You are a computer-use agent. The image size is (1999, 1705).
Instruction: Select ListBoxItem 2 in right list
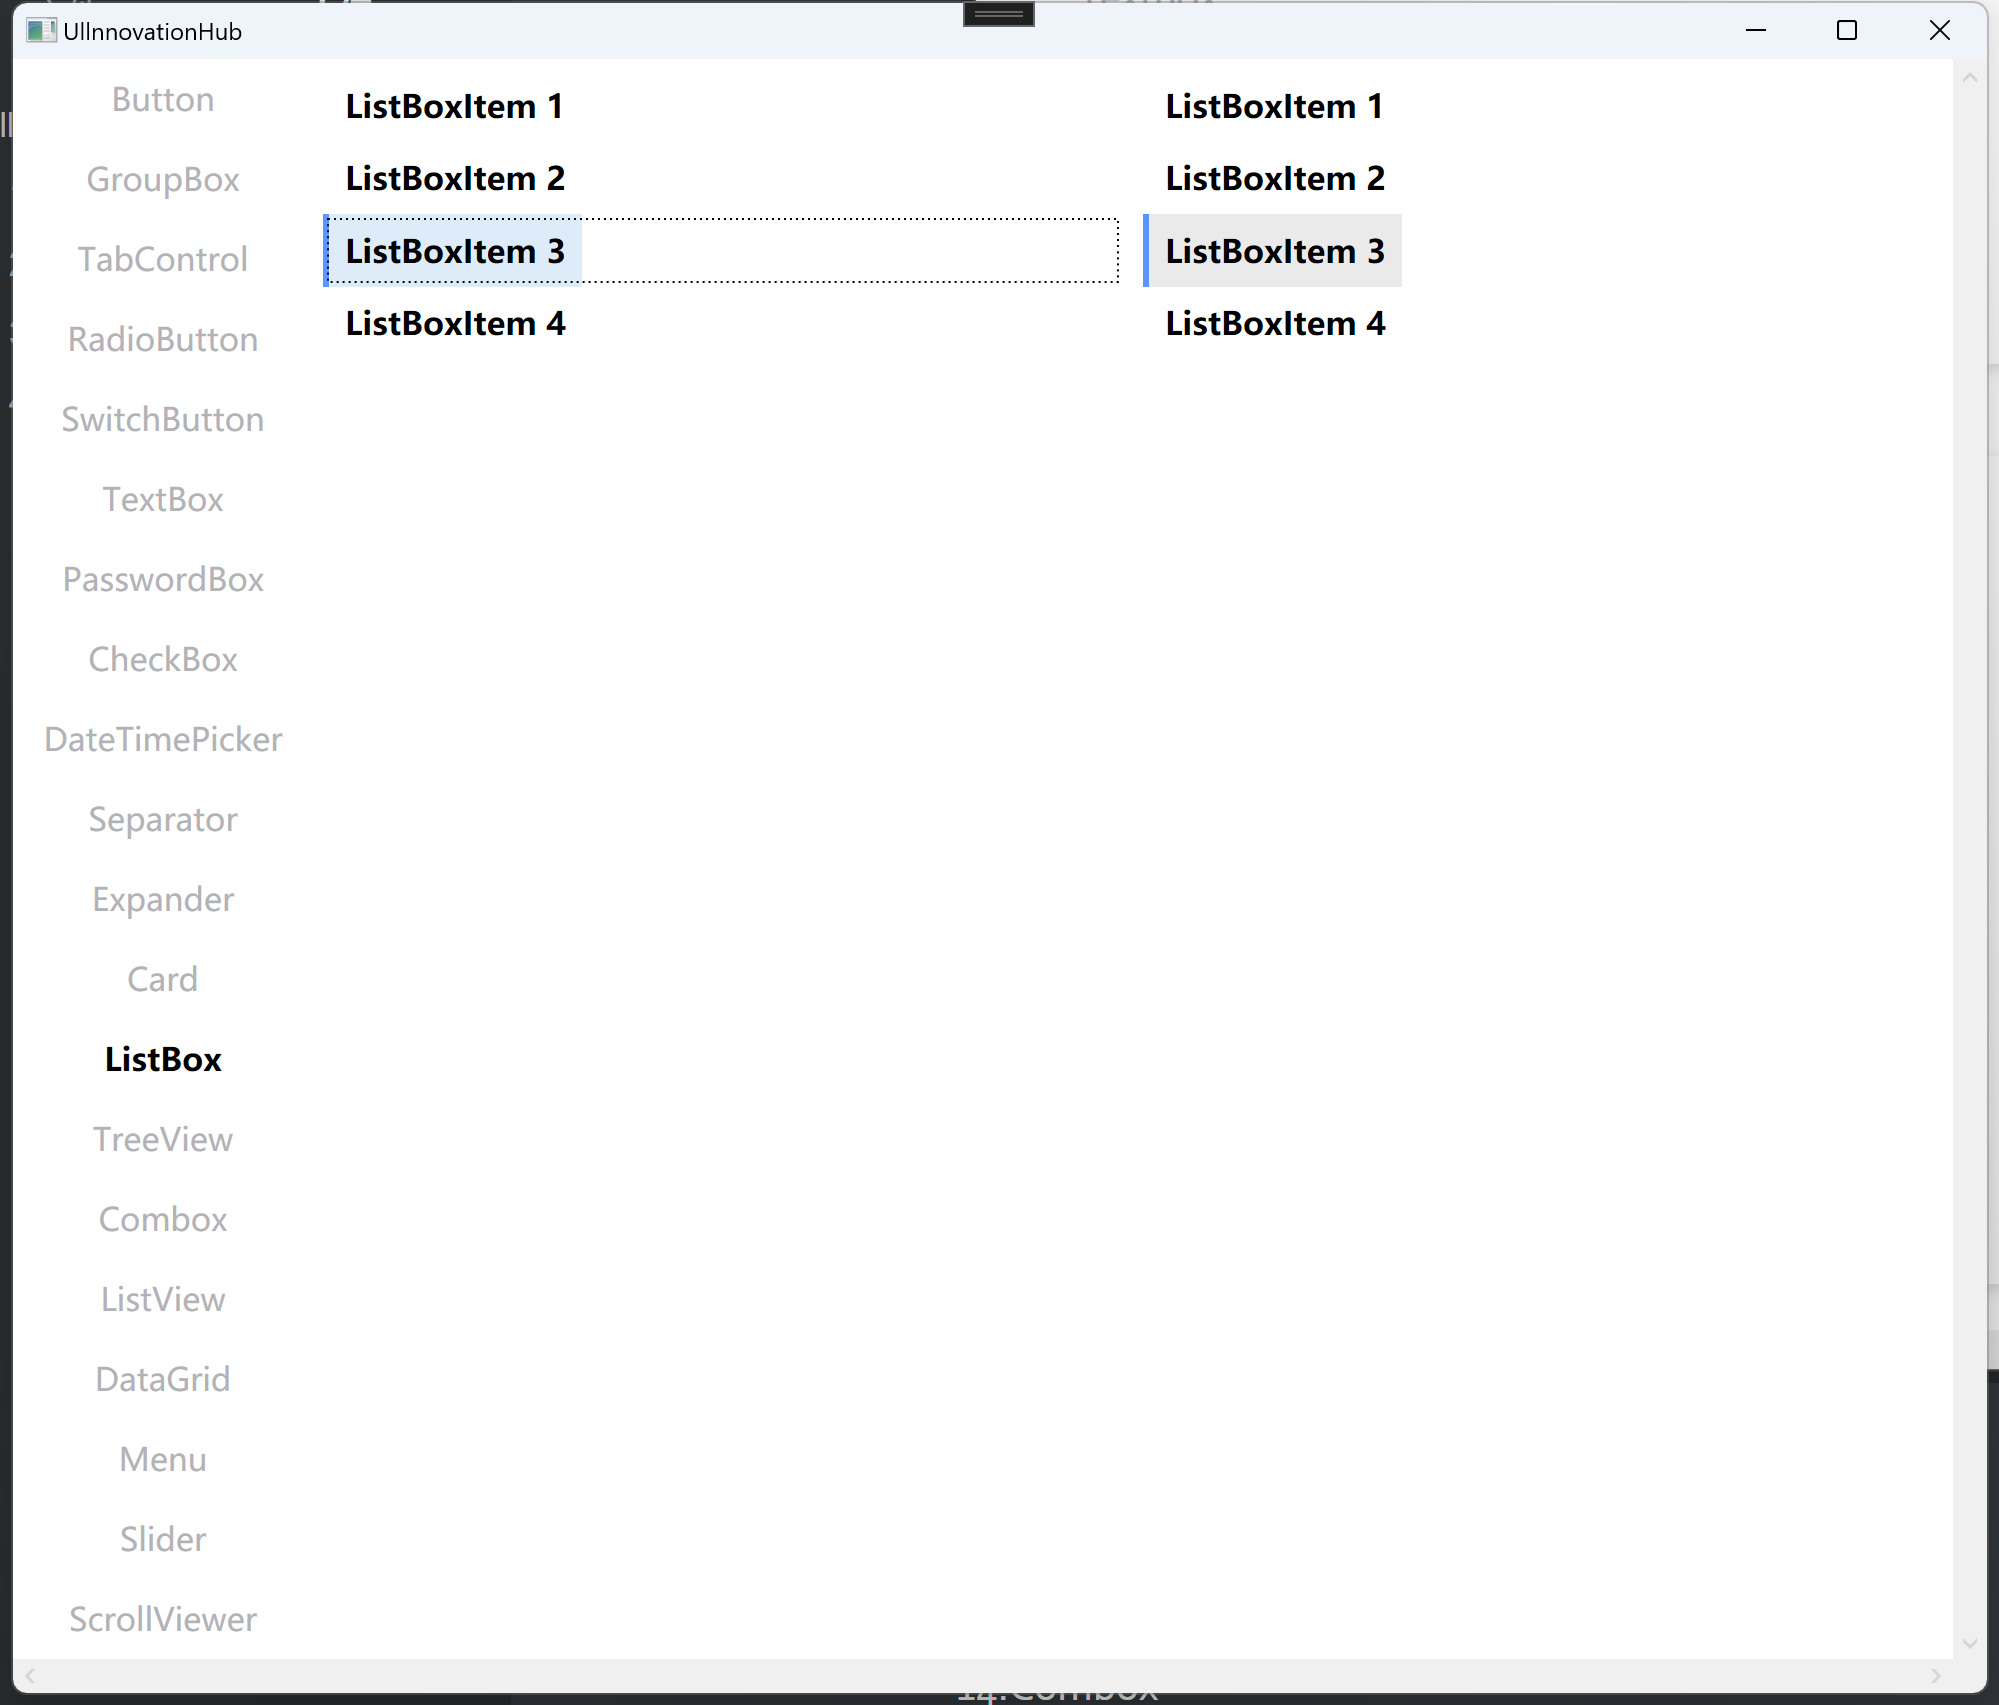click(1275, 178)
